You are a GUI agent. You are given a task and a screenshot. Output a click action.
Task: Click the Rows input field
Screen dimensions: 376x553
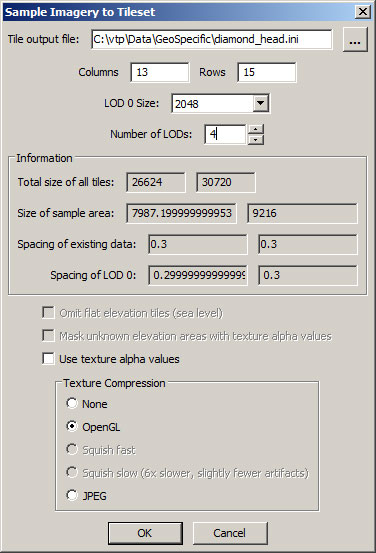coord(267,72)
